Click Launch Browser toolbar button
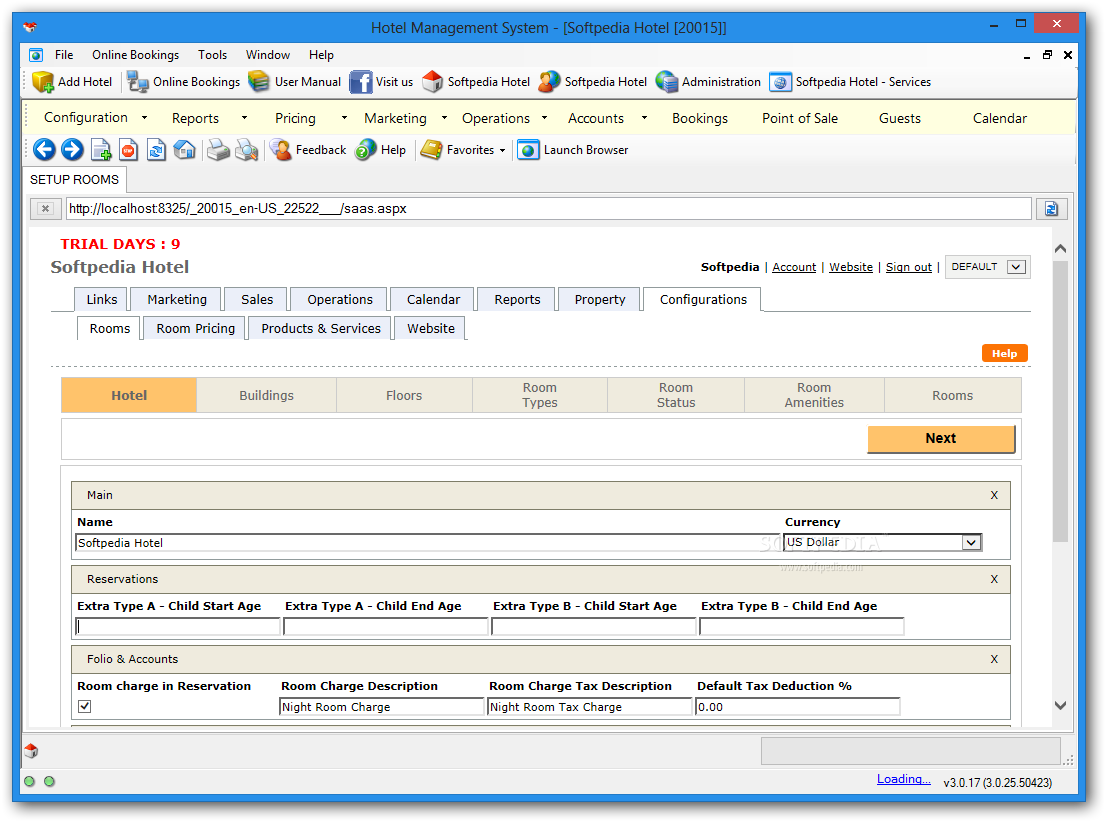Screen dimensions: 1106x822 point(573,150)
